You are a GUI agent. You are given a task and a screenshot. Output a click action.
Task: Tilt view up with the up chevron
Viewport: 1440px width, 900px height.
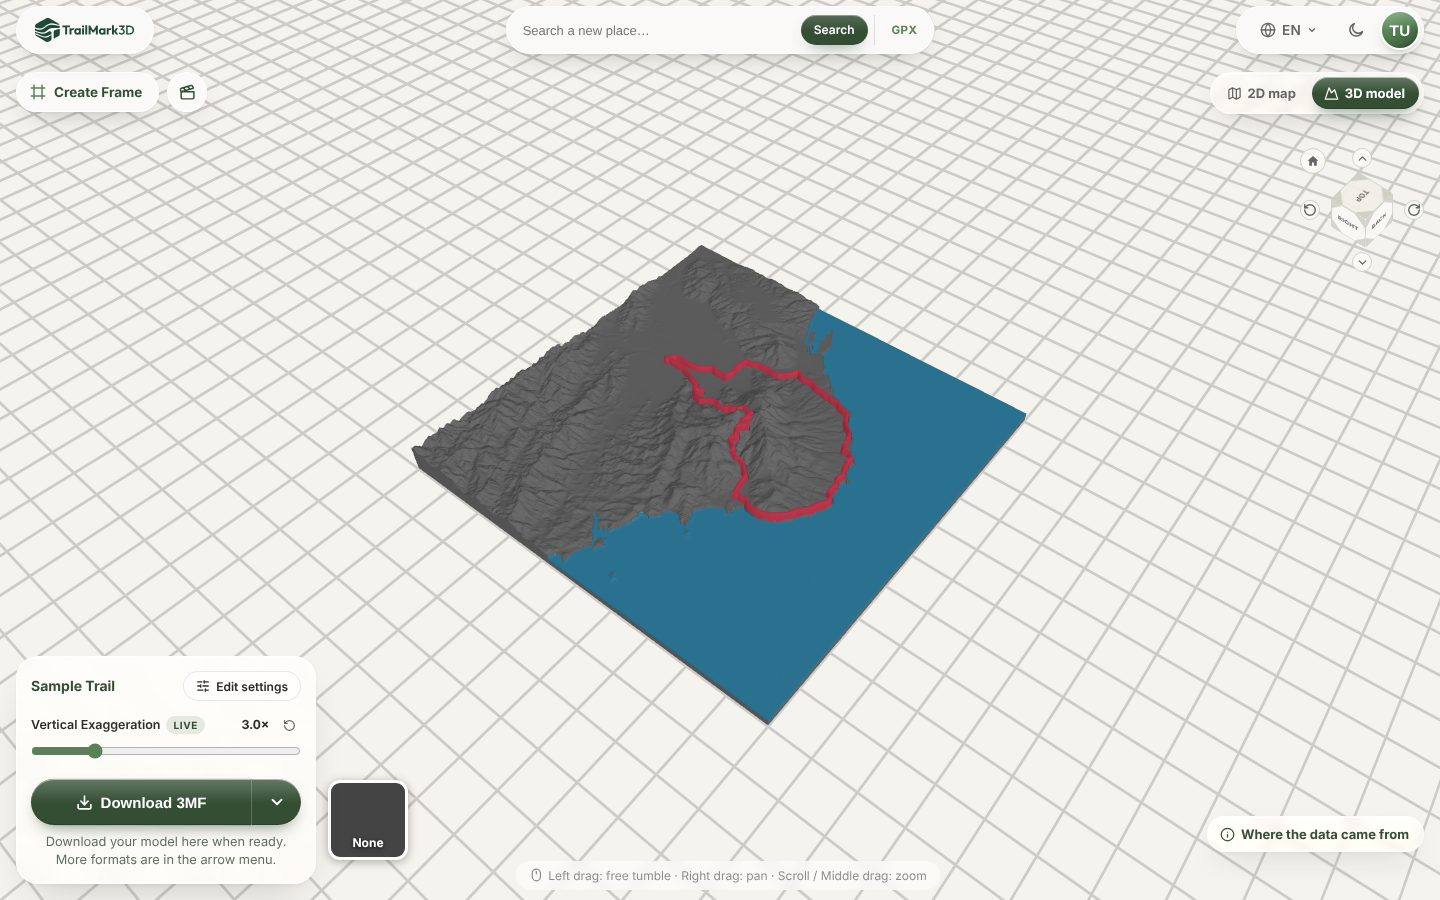(x=1362, y=158)
